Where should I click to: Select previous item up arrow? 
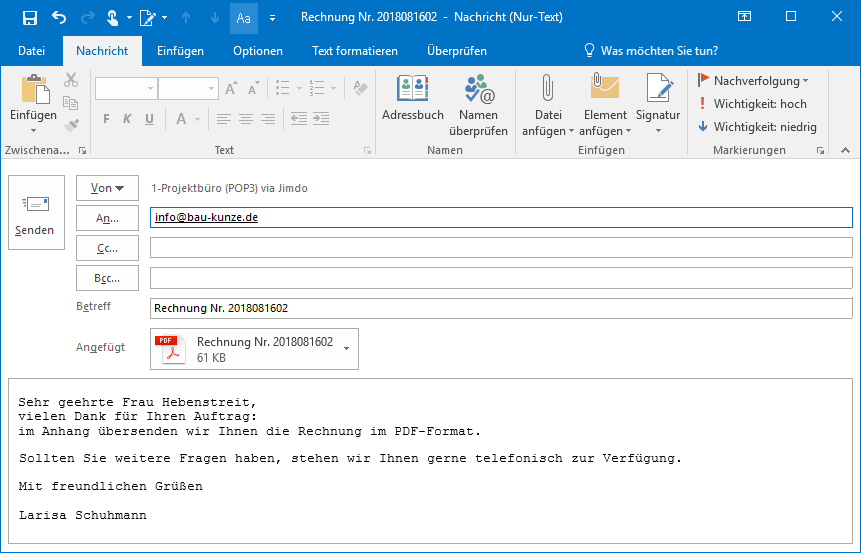[186, 18]
